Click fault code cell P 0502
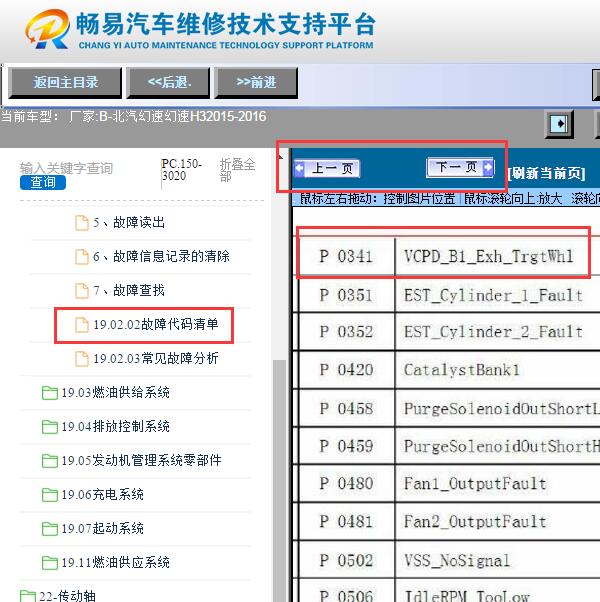Screen dimensions: 600x602 pos(346,560)
